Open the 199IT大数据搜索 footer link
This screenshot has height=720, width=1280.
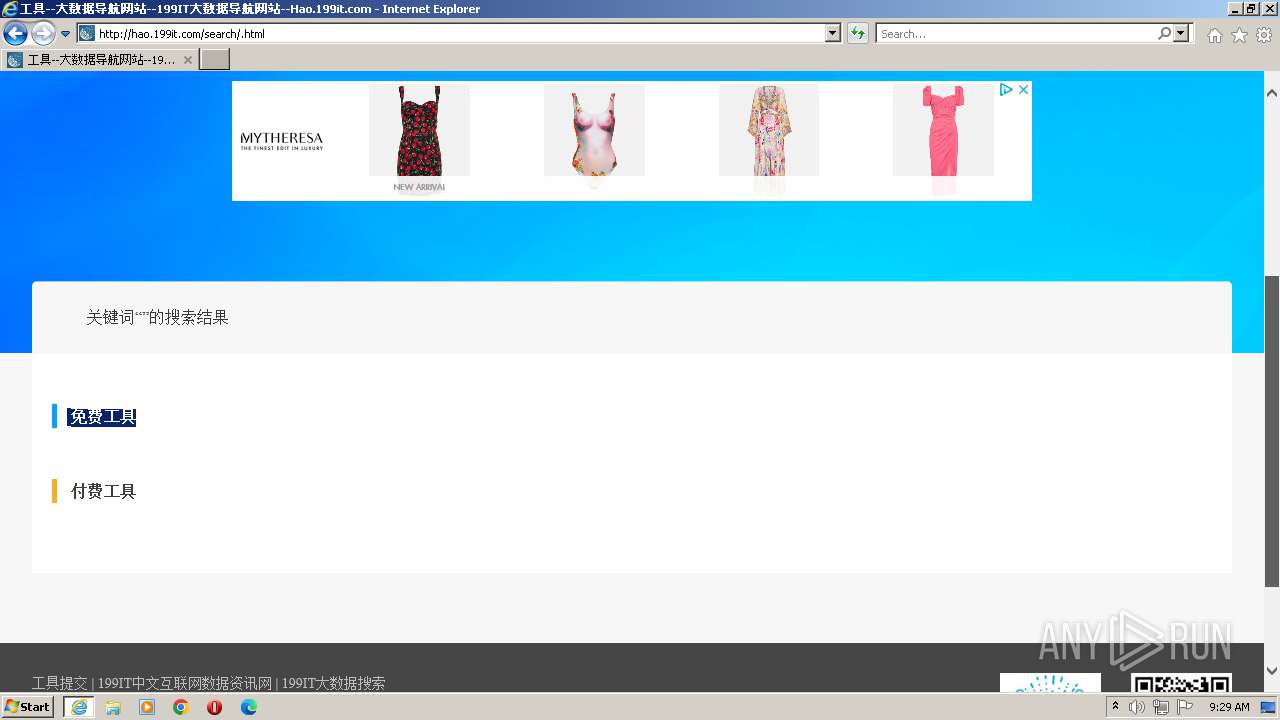click(333, 684)
